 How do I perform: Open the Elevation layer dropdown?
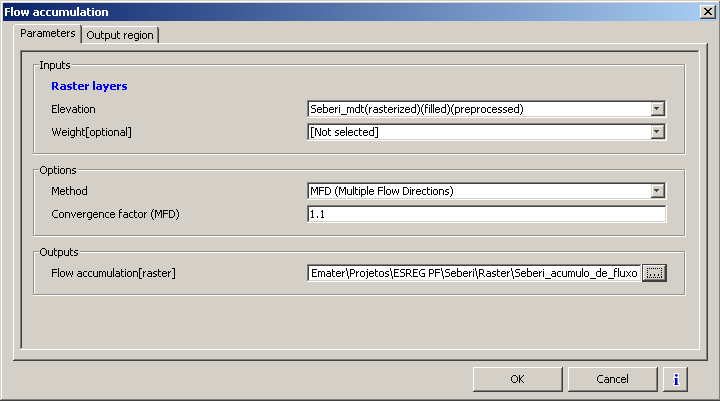(657, 109)
